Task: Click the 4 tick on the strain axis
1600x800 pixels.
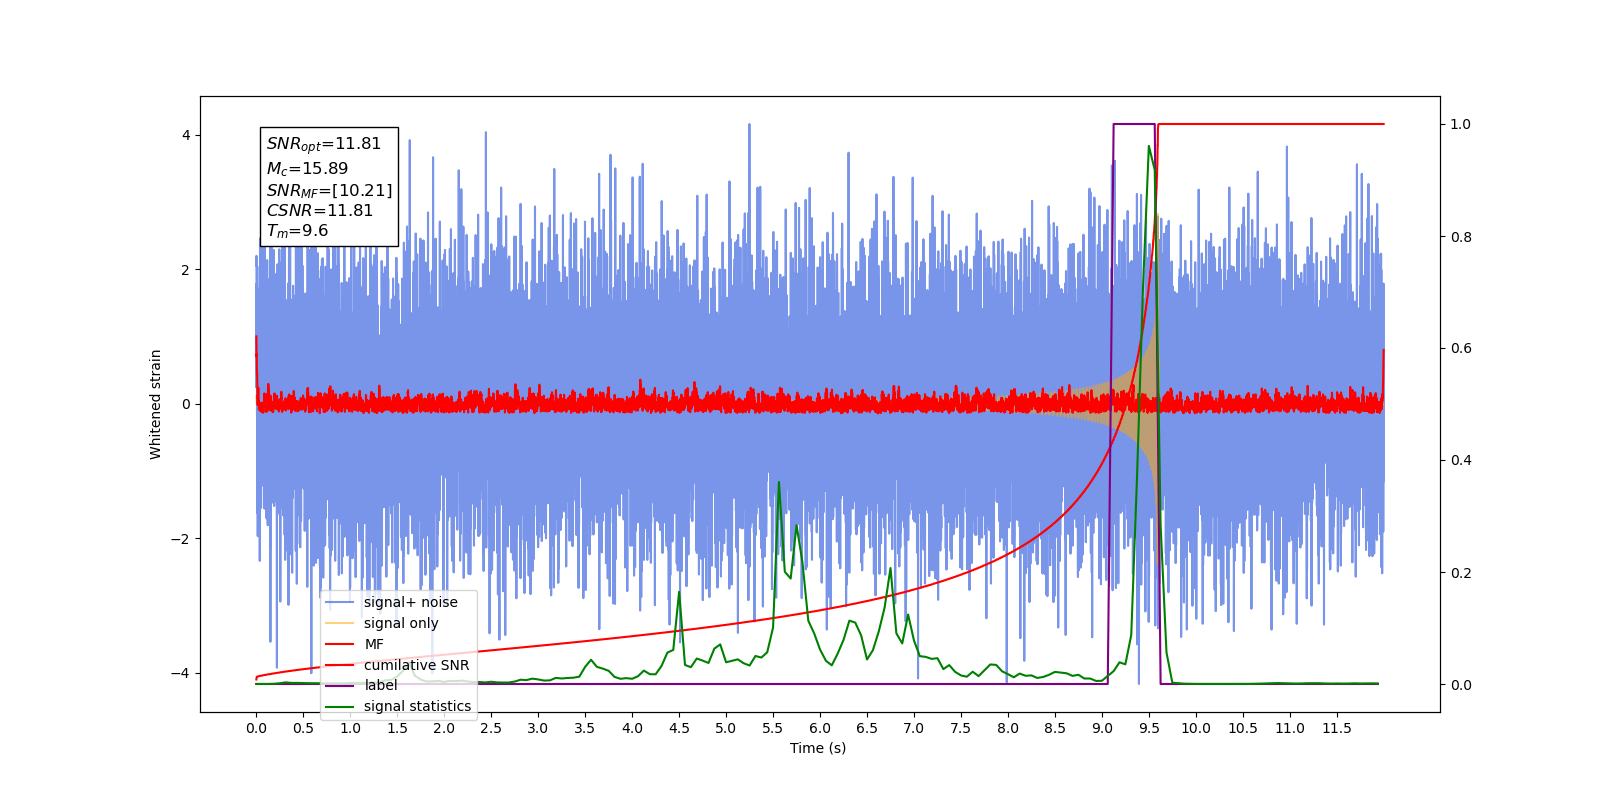Action: coord(185,135)
